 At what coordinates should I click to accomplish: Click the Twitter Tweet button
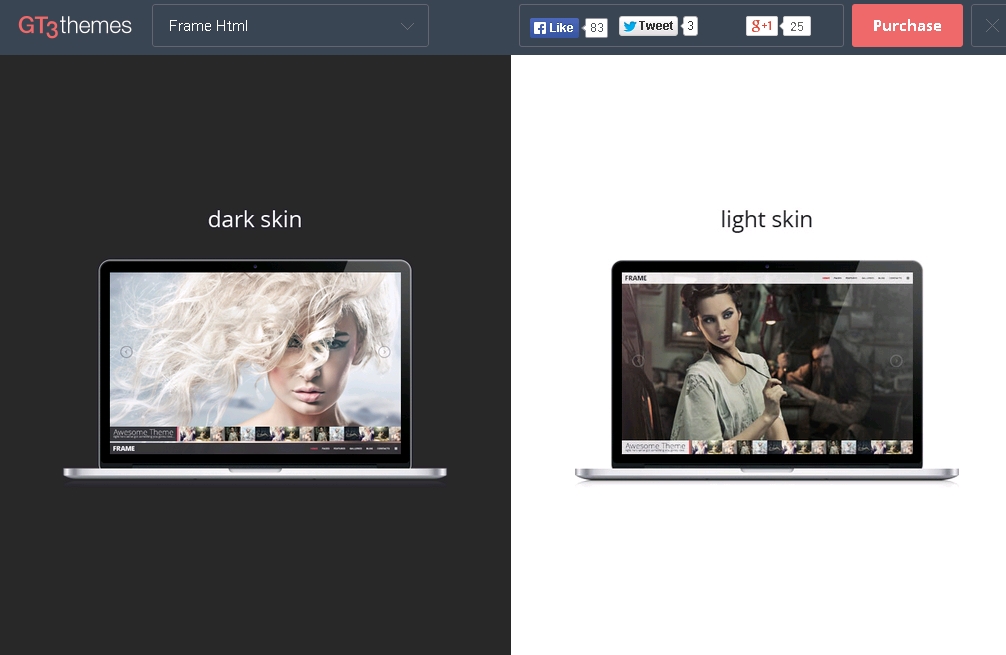tap(648, 26)
